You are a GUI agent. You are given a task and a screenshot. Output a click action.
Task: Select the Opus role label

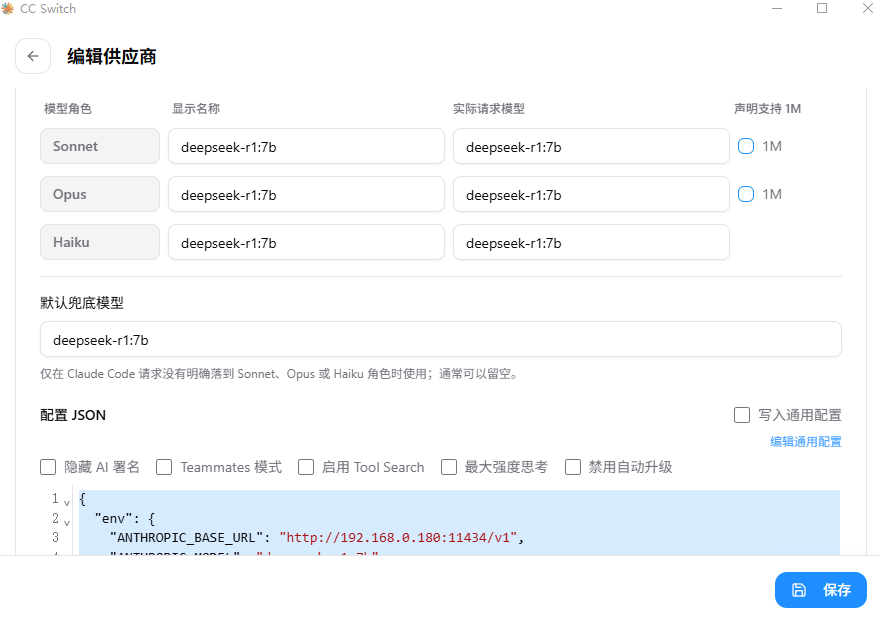tap(100, 194)
